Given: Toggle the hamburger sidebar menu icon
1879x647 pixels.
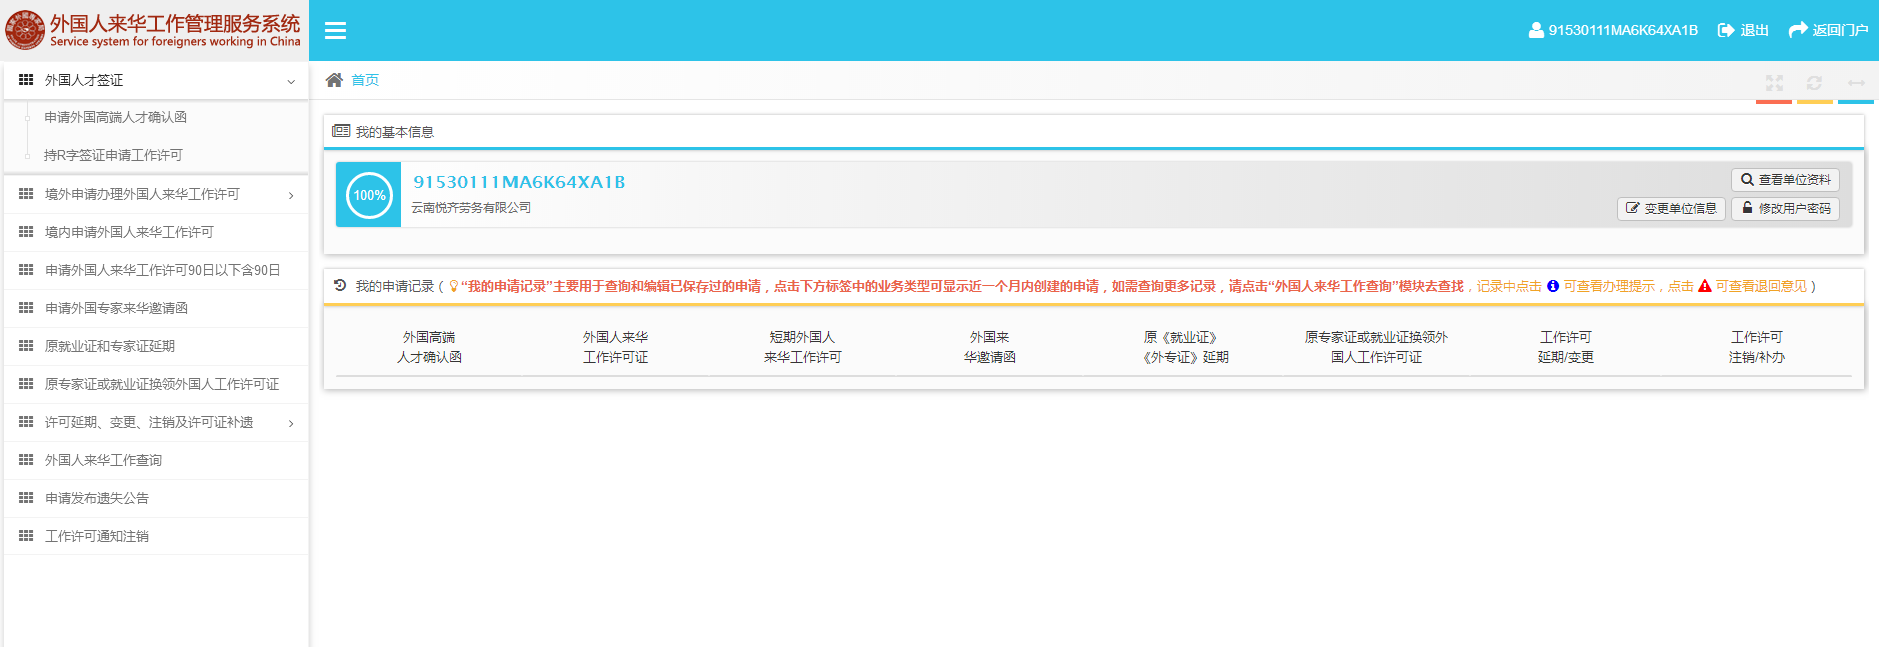Looking at the screenshot, I should (x=336, y=31).
